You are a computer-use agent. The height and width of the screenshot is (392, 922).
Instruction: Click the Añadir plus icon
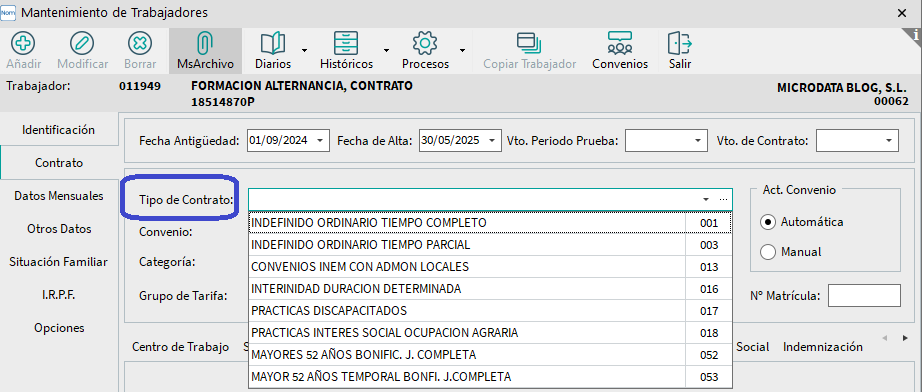[x=24, y=43]
